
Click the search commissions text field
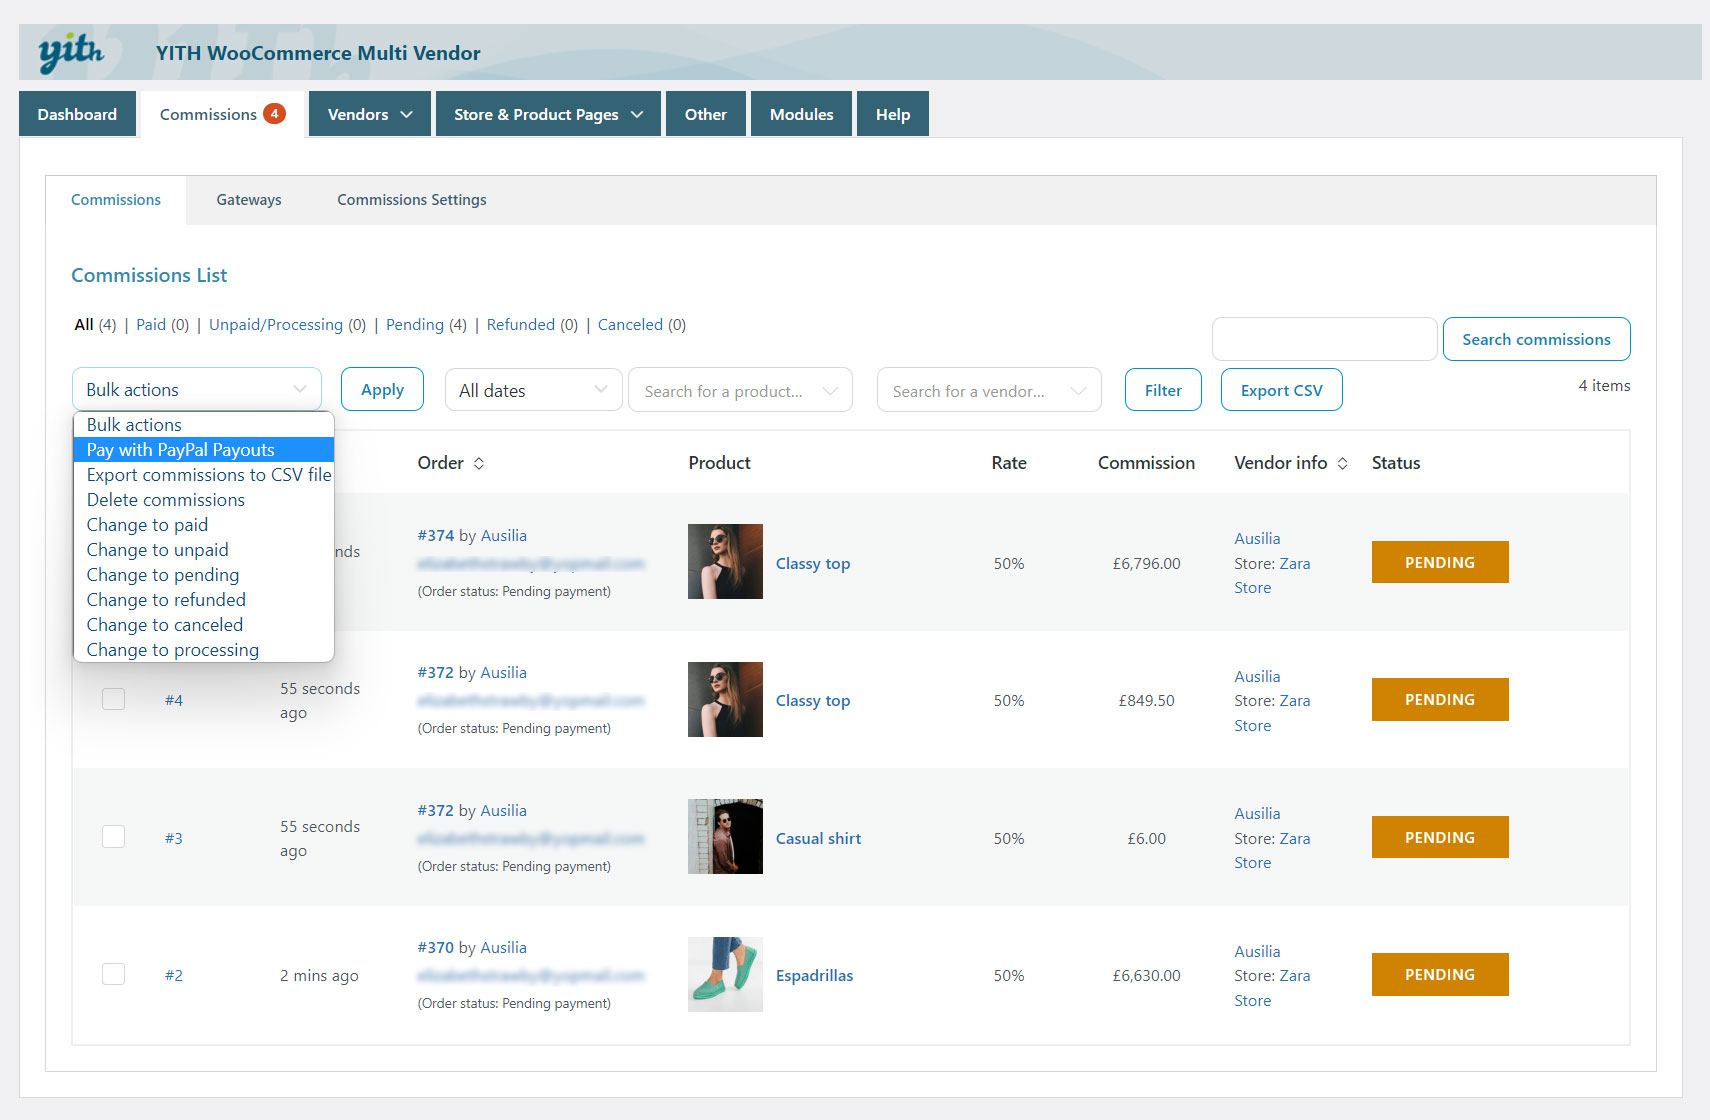1324,339
